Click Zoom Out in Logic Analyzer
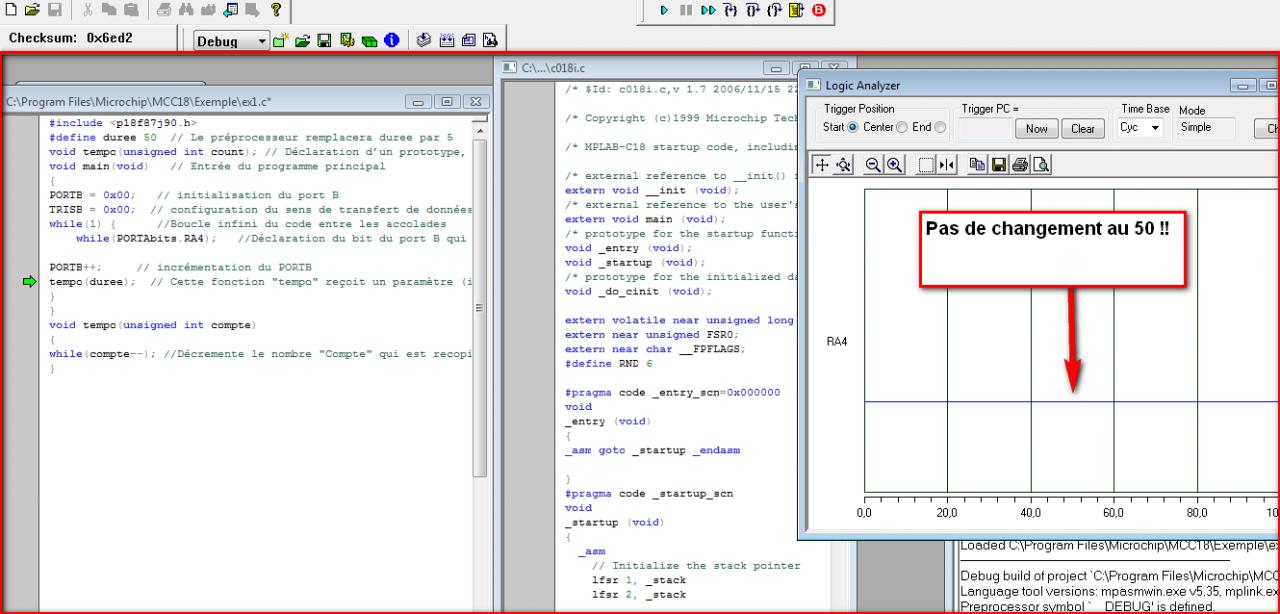Viewport: 1280px width, 614px height. pos(875,165)
